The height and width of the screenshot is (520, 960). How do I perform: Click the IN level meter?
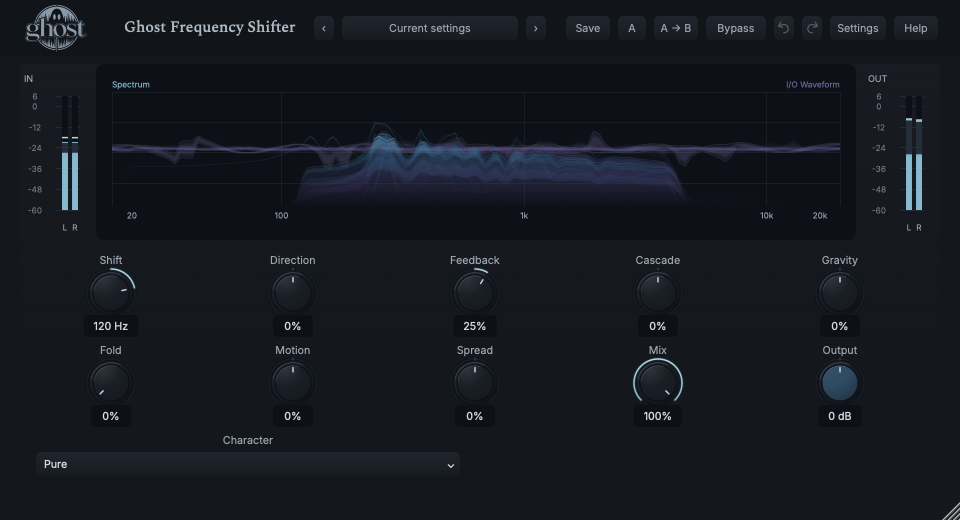coord(70,153)
